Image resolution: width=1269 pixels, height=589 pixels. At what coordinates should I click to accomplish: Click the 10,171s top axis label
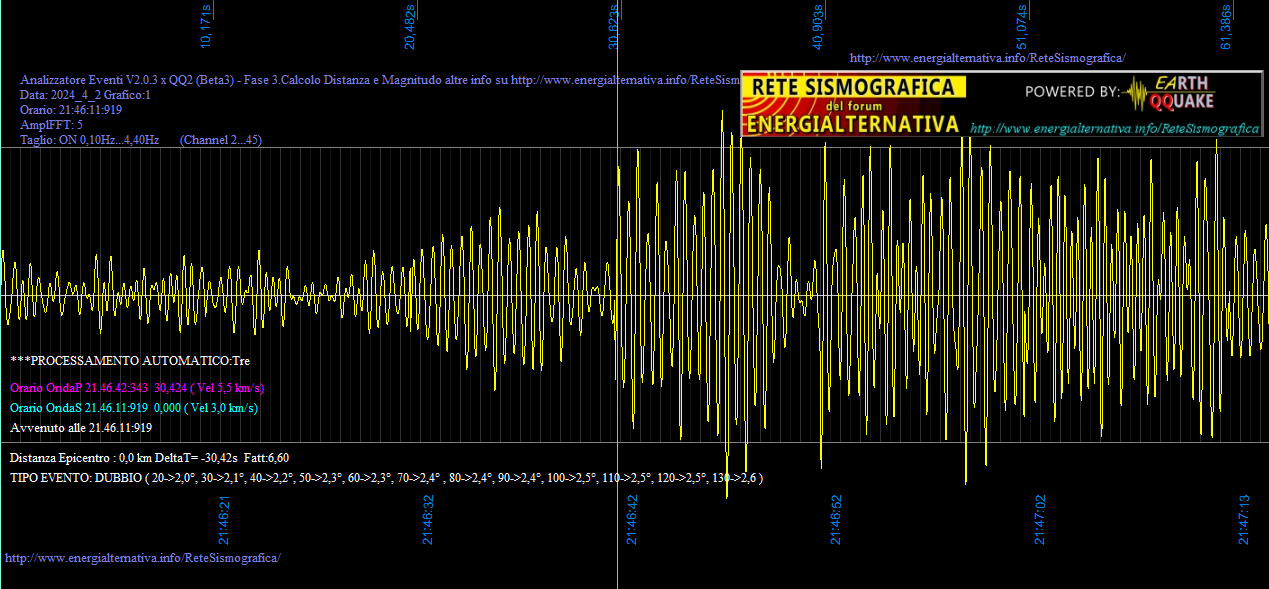[x=206, y=25]
